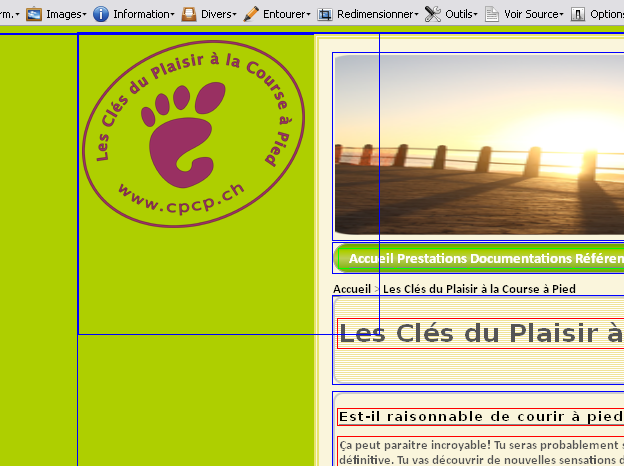This screenshot has width=624, height=466.
Task: Expand the Information dropdown arrow
Action: click(172, 15)
